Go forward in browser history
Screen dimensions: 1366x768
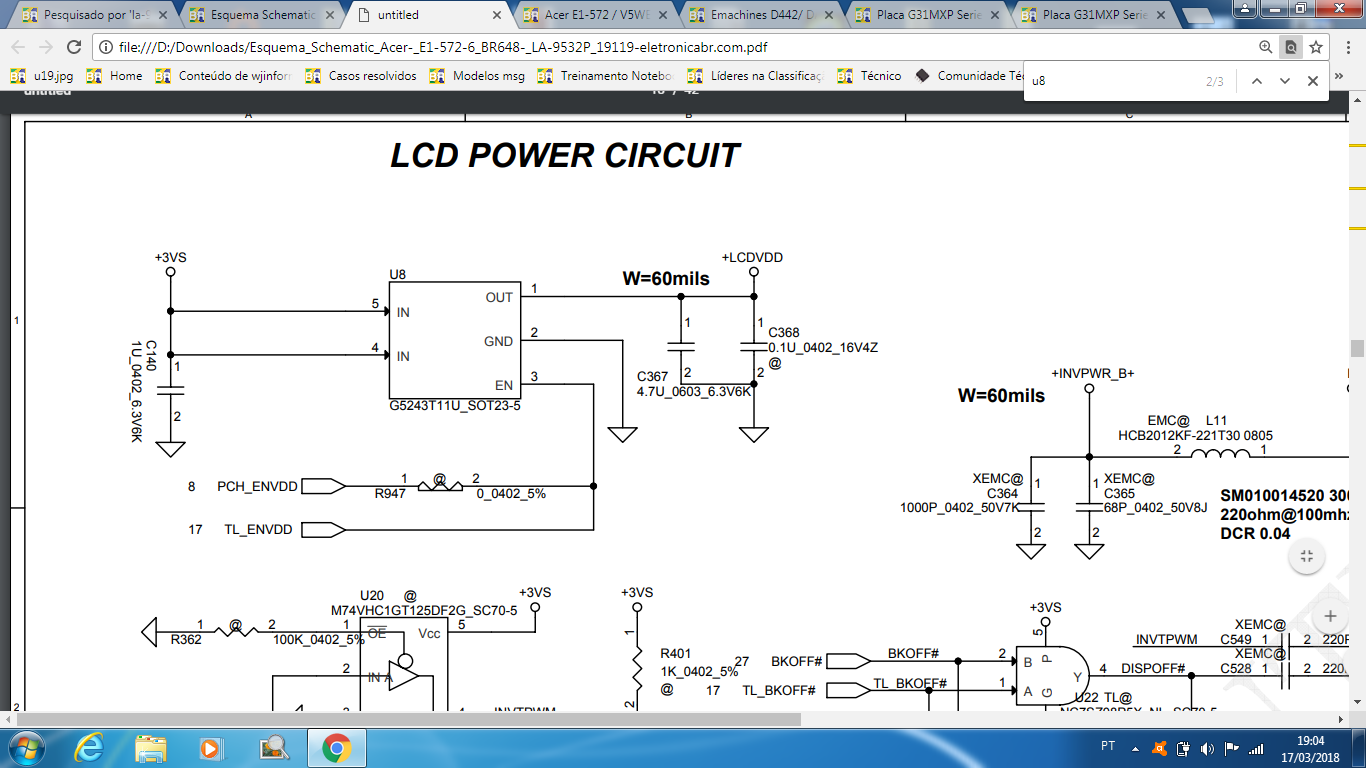tap(46, 47)
